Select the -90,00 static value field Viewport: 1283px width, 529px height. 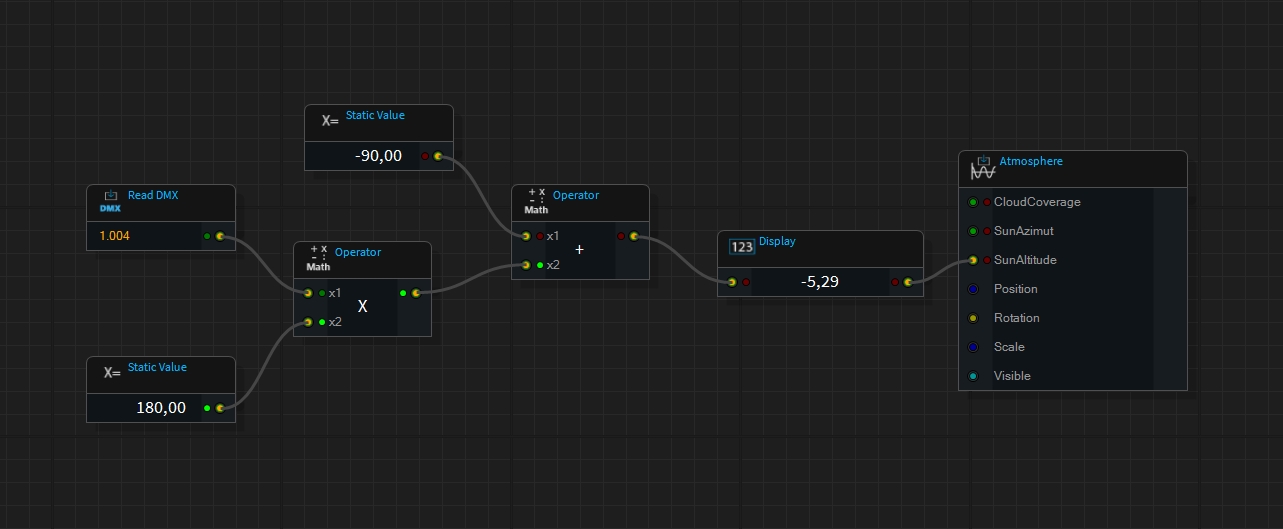click(379, 156)
